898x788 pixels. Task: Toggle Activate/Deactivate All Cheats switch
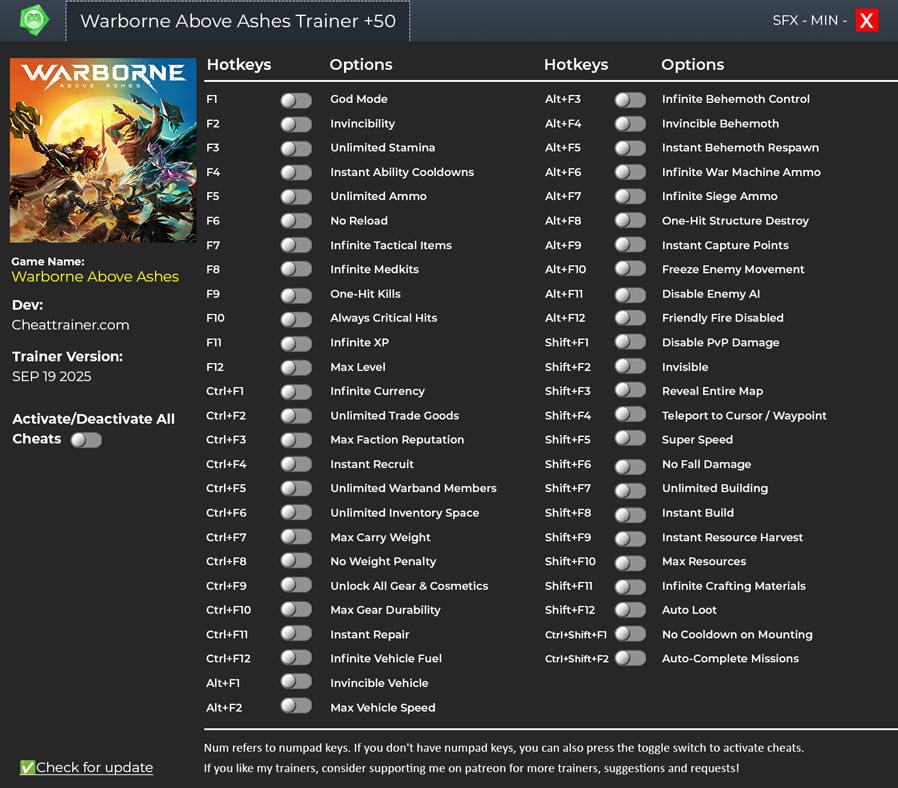pyautogui.click(x=86, y=440)
